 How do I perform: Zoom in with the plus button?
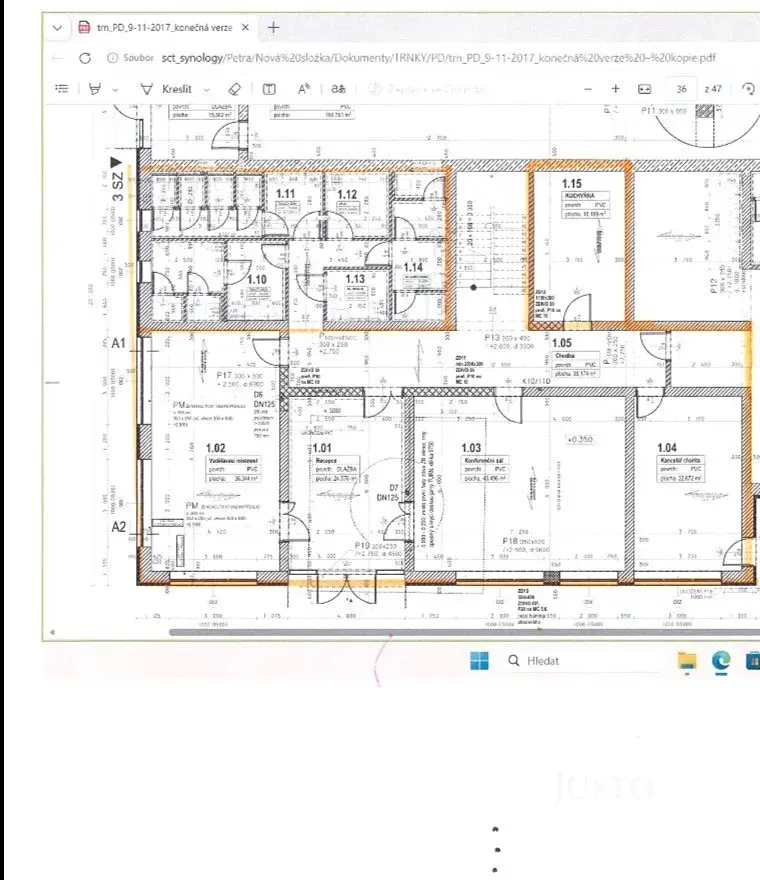[x=615, y=89]
